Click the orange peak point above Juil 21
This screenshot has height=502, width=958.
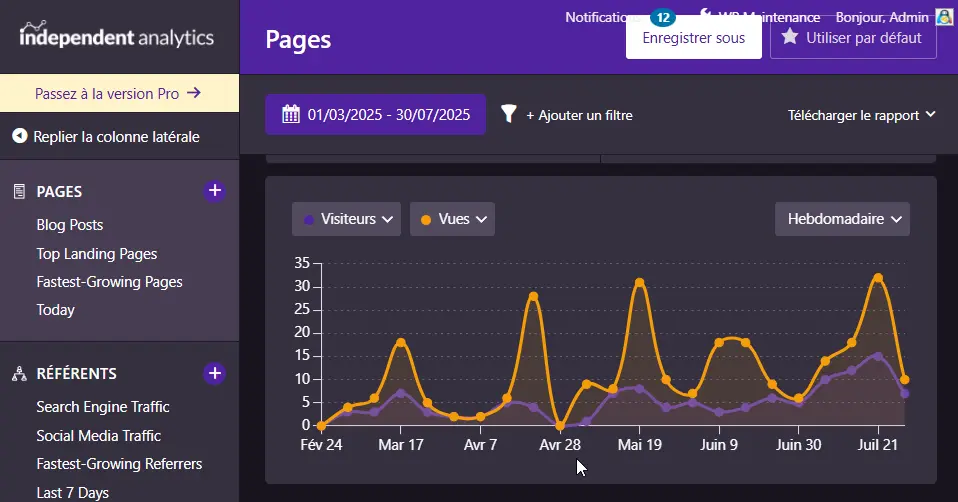coord(878,278)
